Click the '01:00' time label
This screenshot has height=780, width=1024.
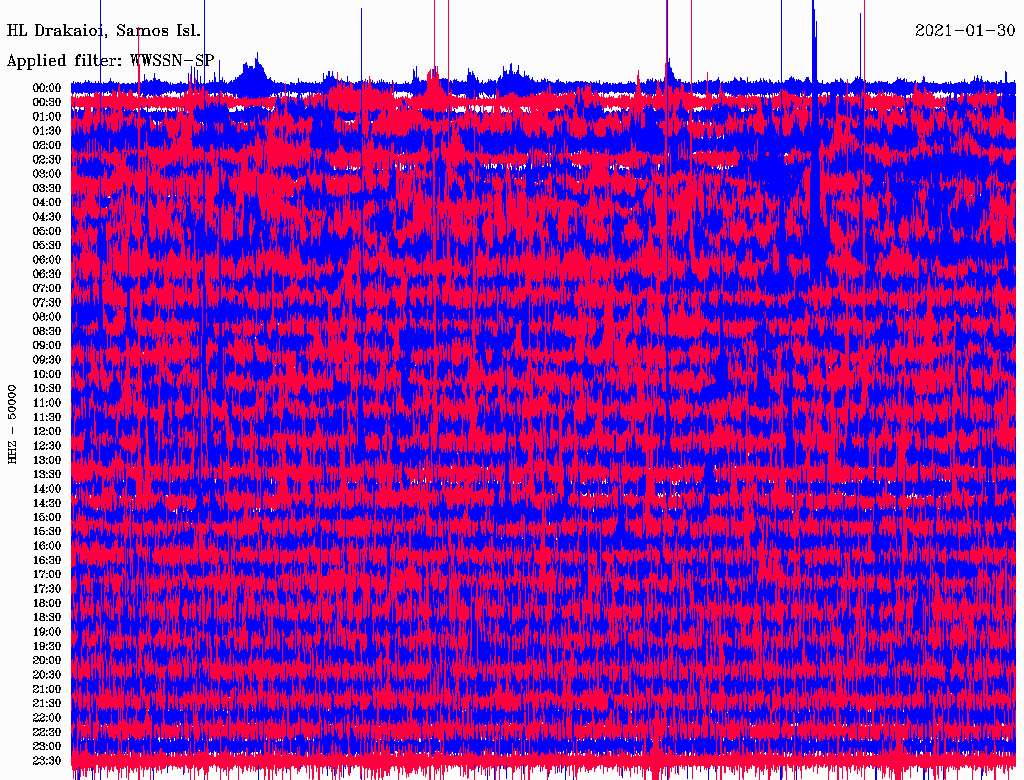point(47,117)
